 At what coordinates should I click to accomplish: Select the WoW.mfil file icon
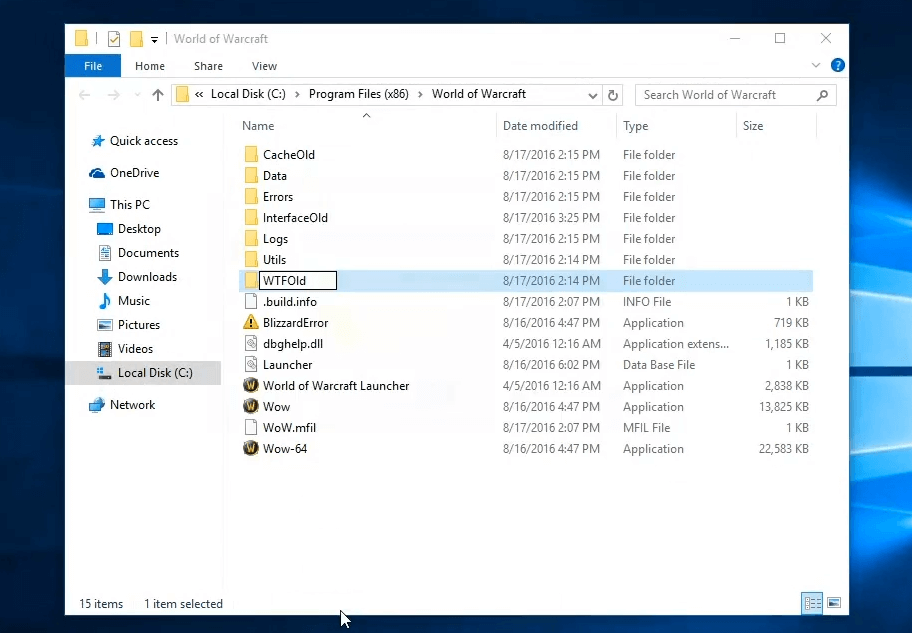click(251, 427)
